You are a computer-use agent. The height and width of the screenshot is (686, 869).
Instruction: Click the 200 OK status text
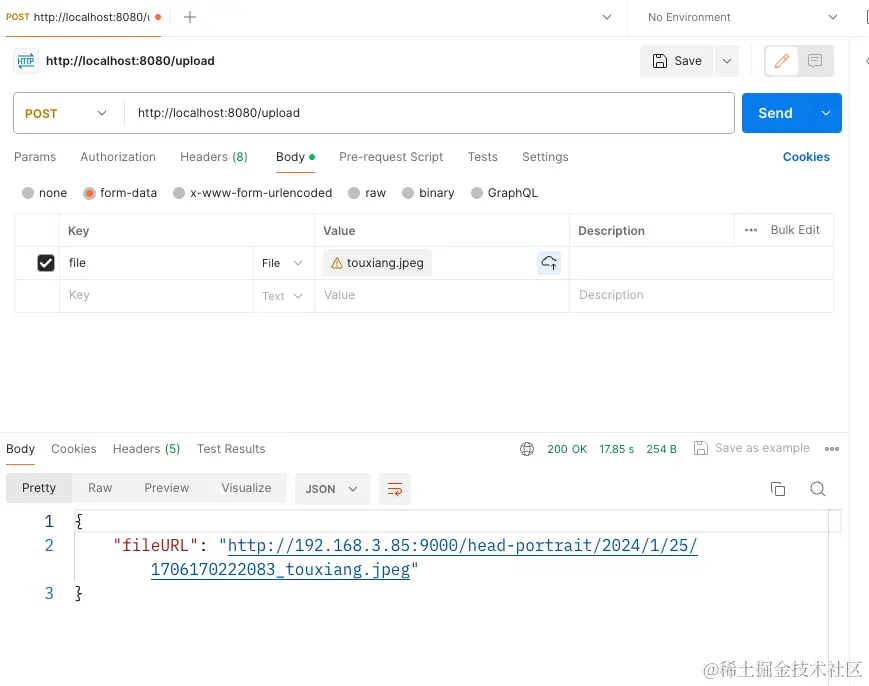(x=567, y=449)
